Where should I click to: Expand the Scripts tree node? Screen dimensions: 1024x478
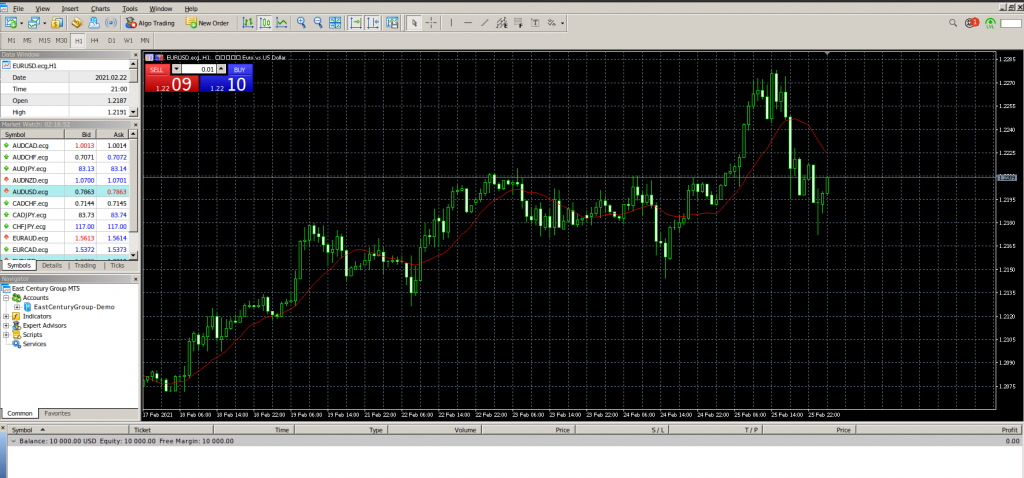[6, 334]
